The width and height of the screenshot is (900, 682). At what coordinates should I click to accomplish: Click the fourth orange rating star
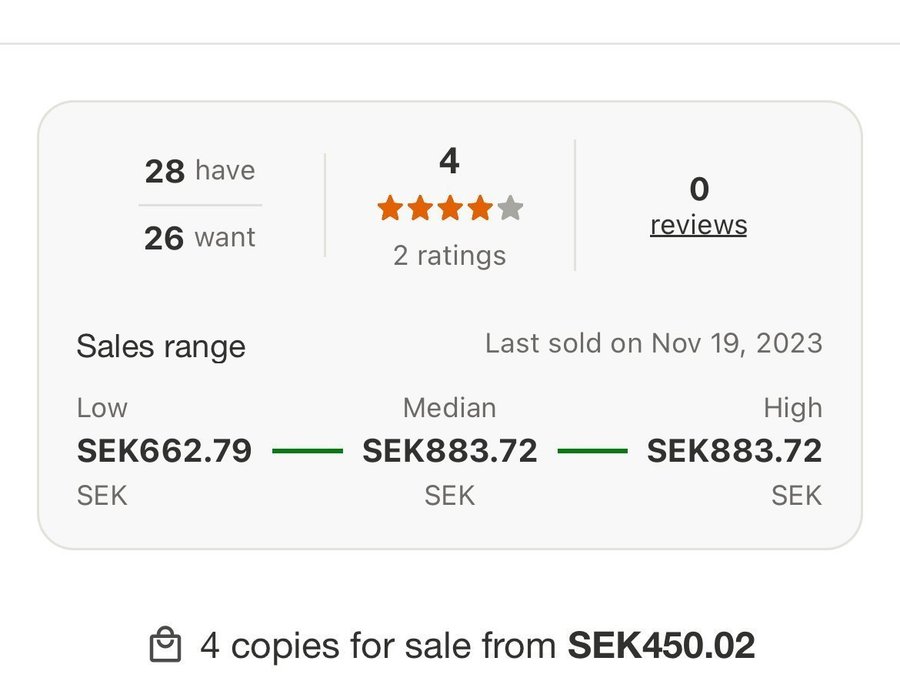[480, 208]
